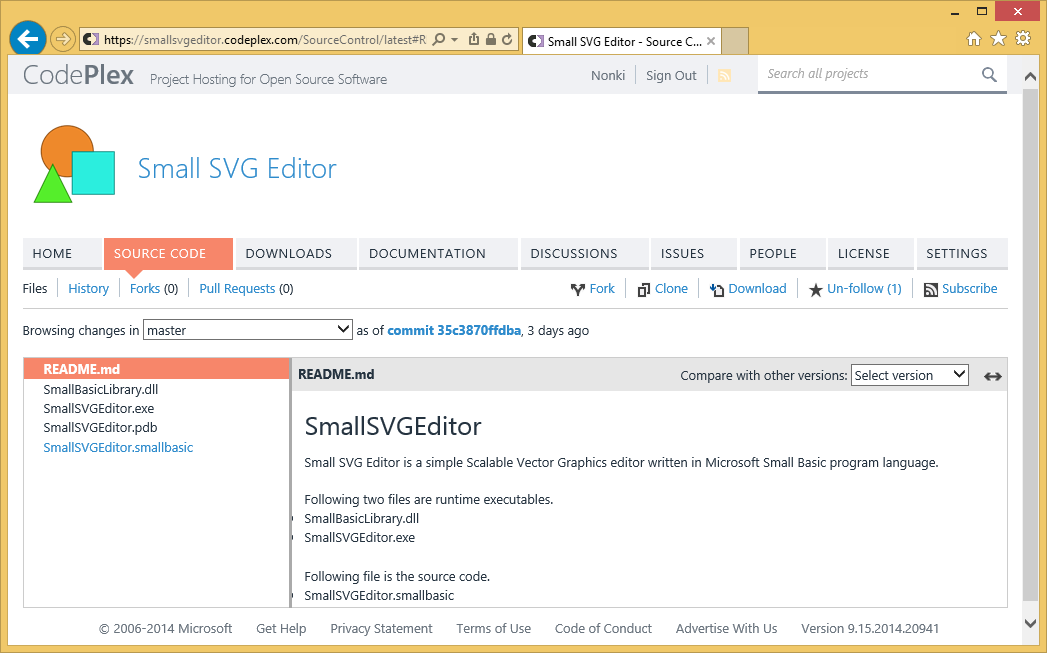Click the Download icon
Screen dimensions: 1047x653
click(x=716, y=289)
